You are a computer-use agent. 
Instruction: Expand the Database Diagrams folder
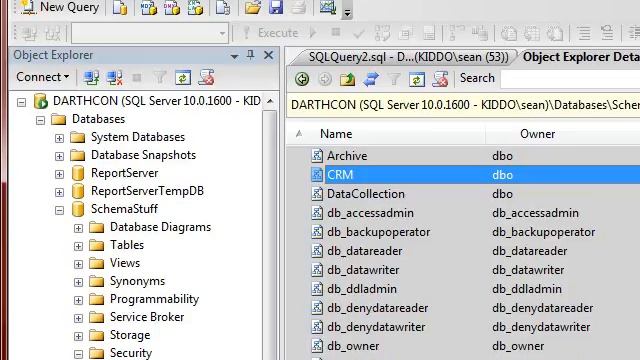78,228
